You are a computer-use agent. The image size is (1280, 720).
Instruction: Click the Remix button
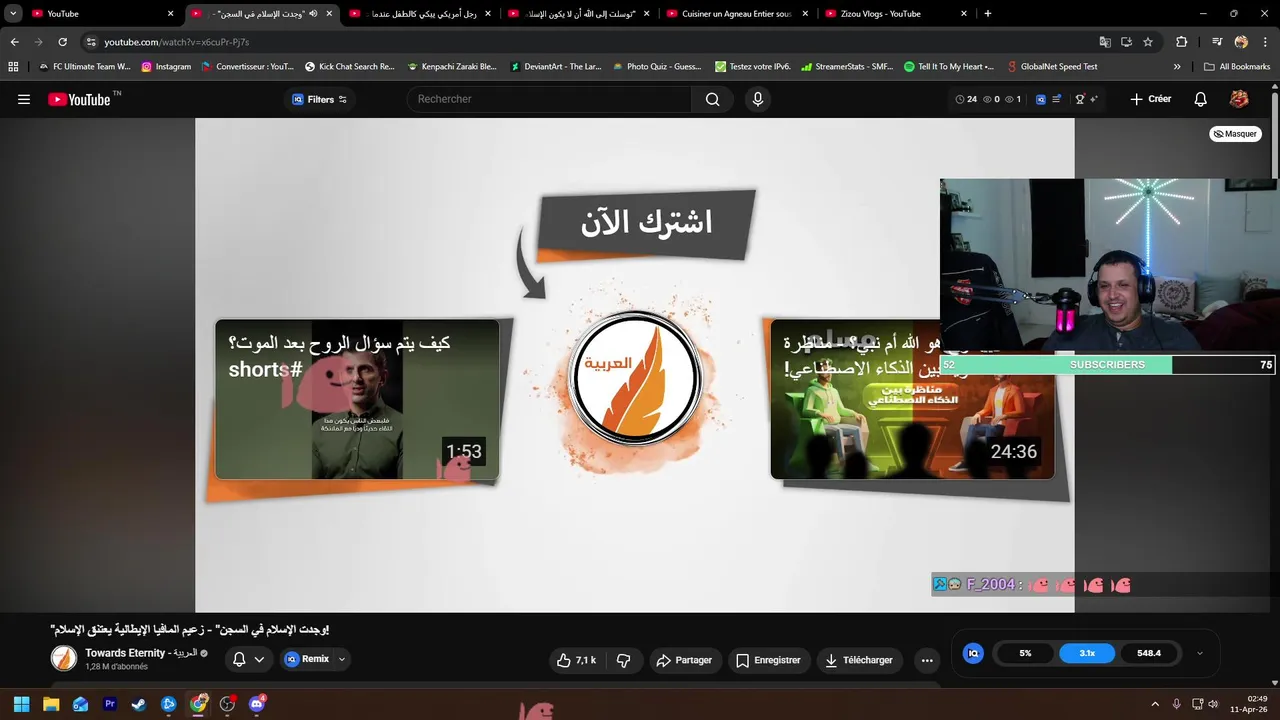click(x=307, y=659)
